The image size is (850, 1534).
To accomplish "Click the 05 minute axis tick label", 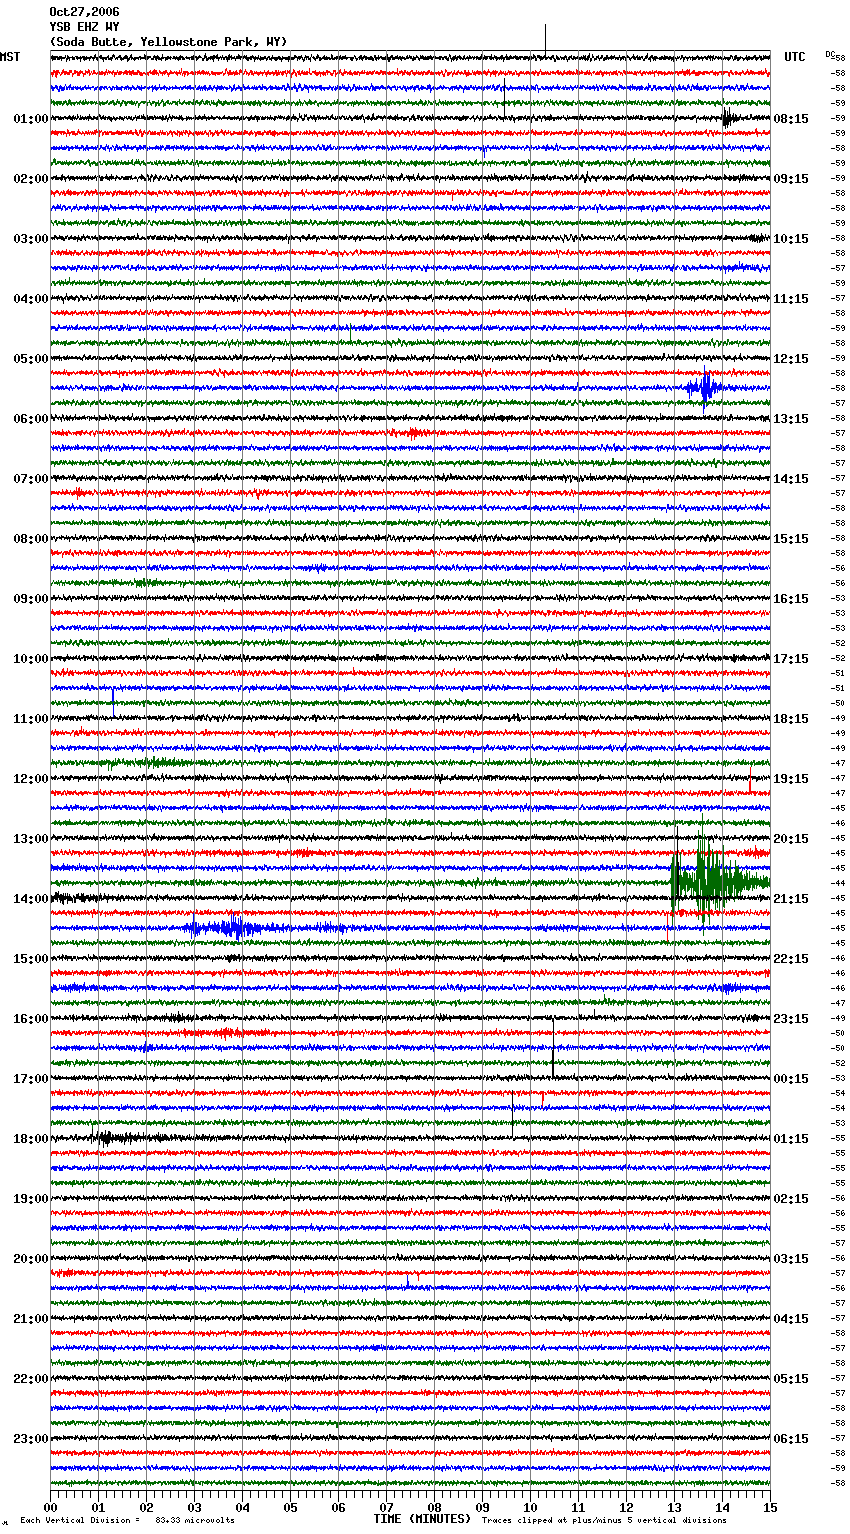I will click(x=290, y=1507).
